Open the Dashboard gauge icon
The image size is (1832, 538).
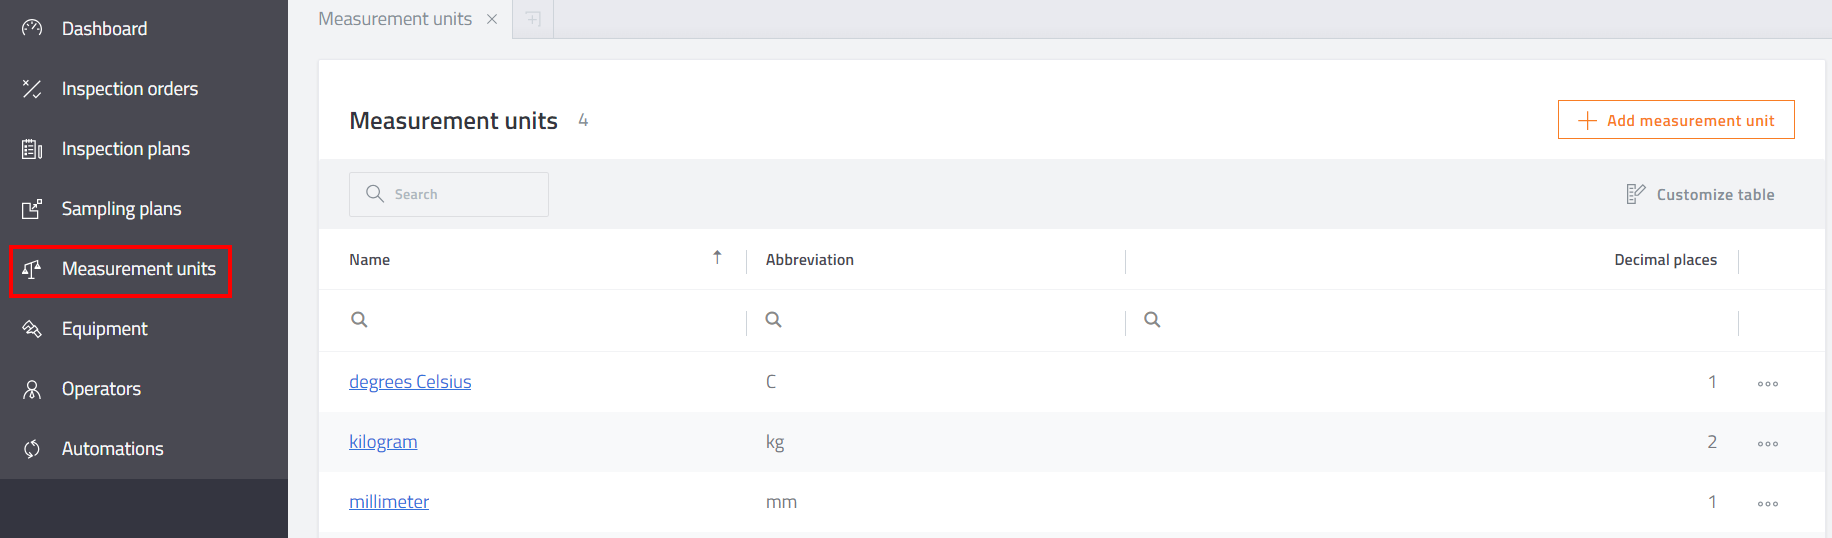pyautogui.click(x=32, y=28)
